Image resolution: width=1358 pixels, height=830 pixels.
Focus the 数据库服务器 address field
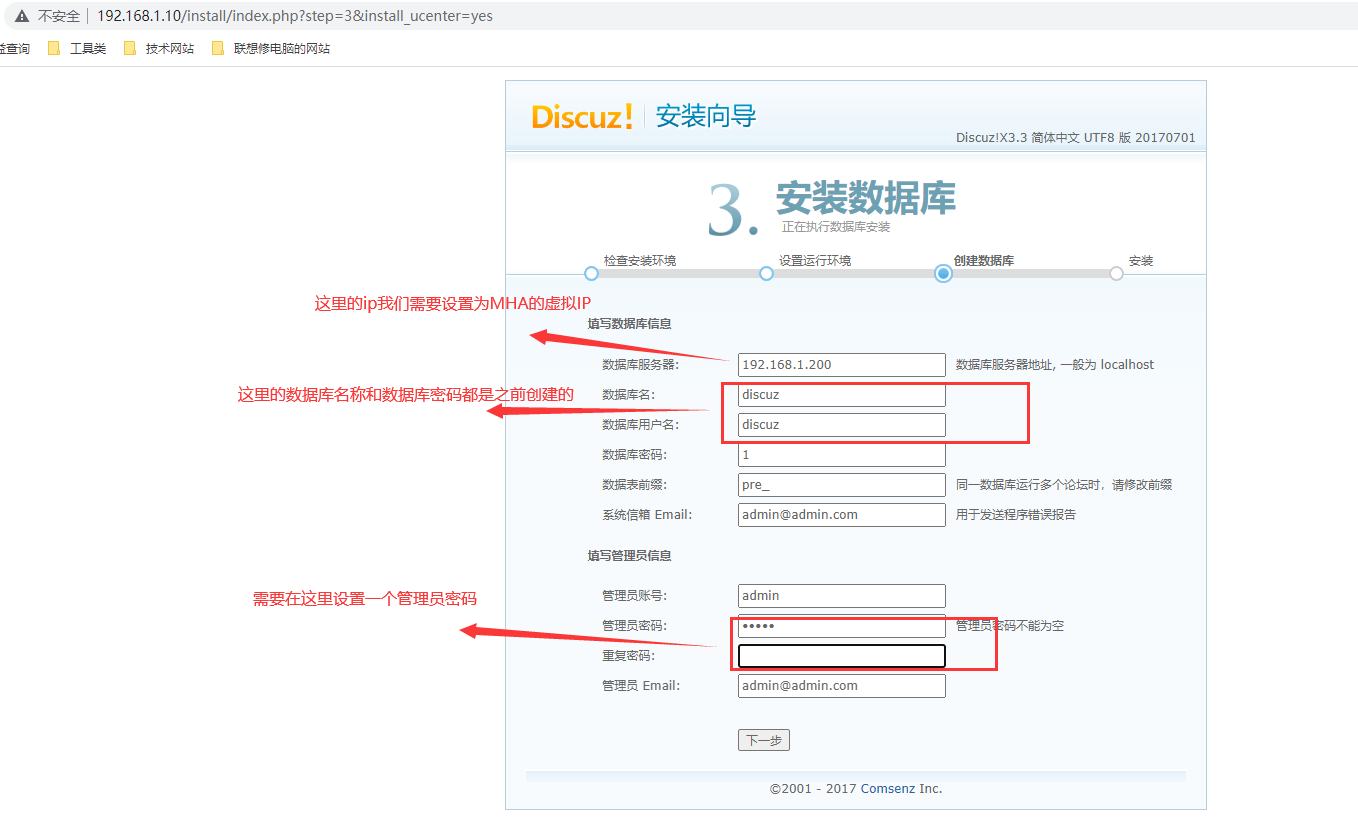coord(841,365)
